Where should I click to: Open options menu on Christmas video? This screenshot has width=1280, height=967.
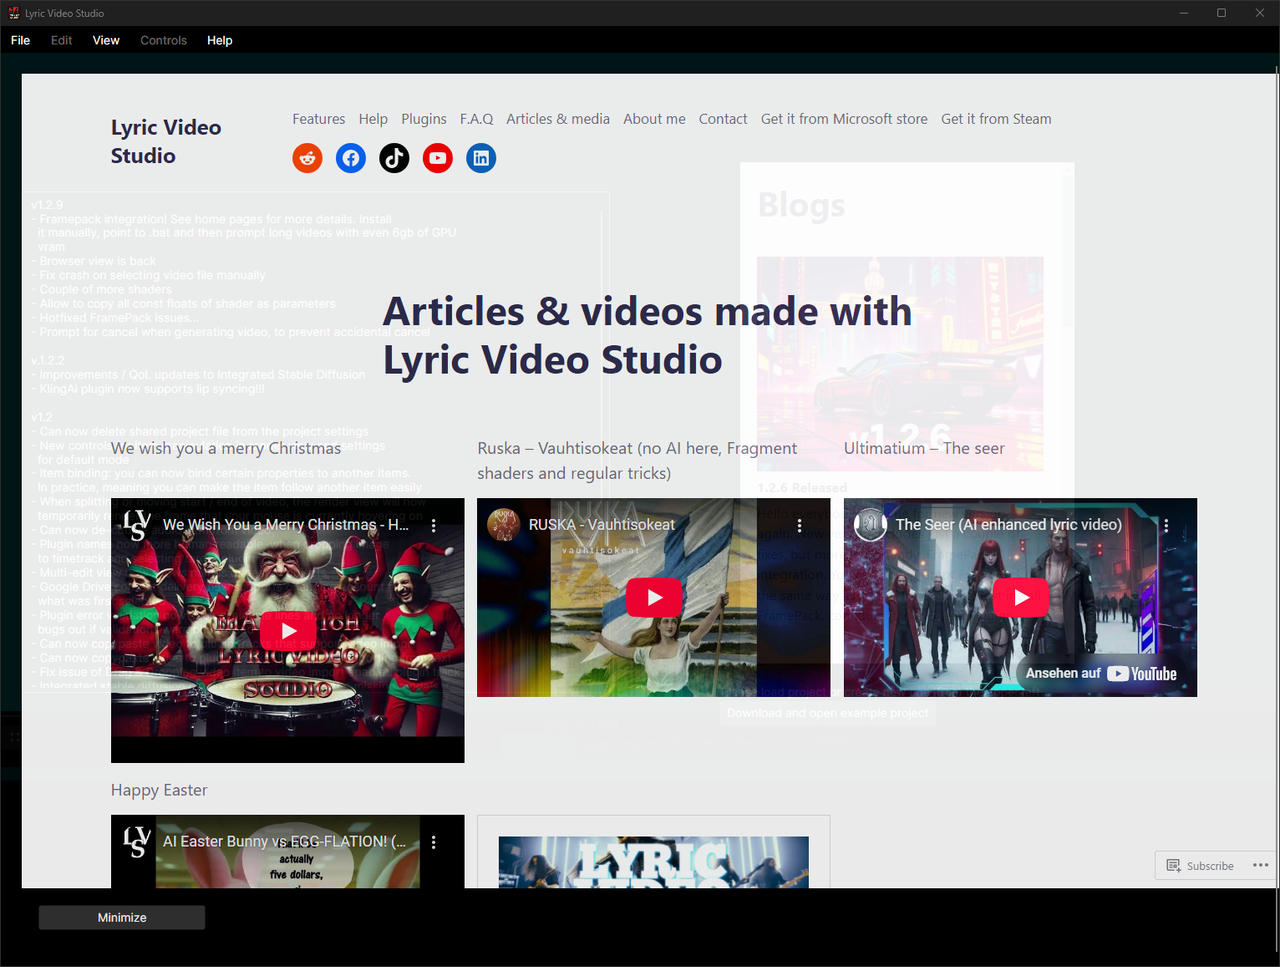click(x=434, y=525)
